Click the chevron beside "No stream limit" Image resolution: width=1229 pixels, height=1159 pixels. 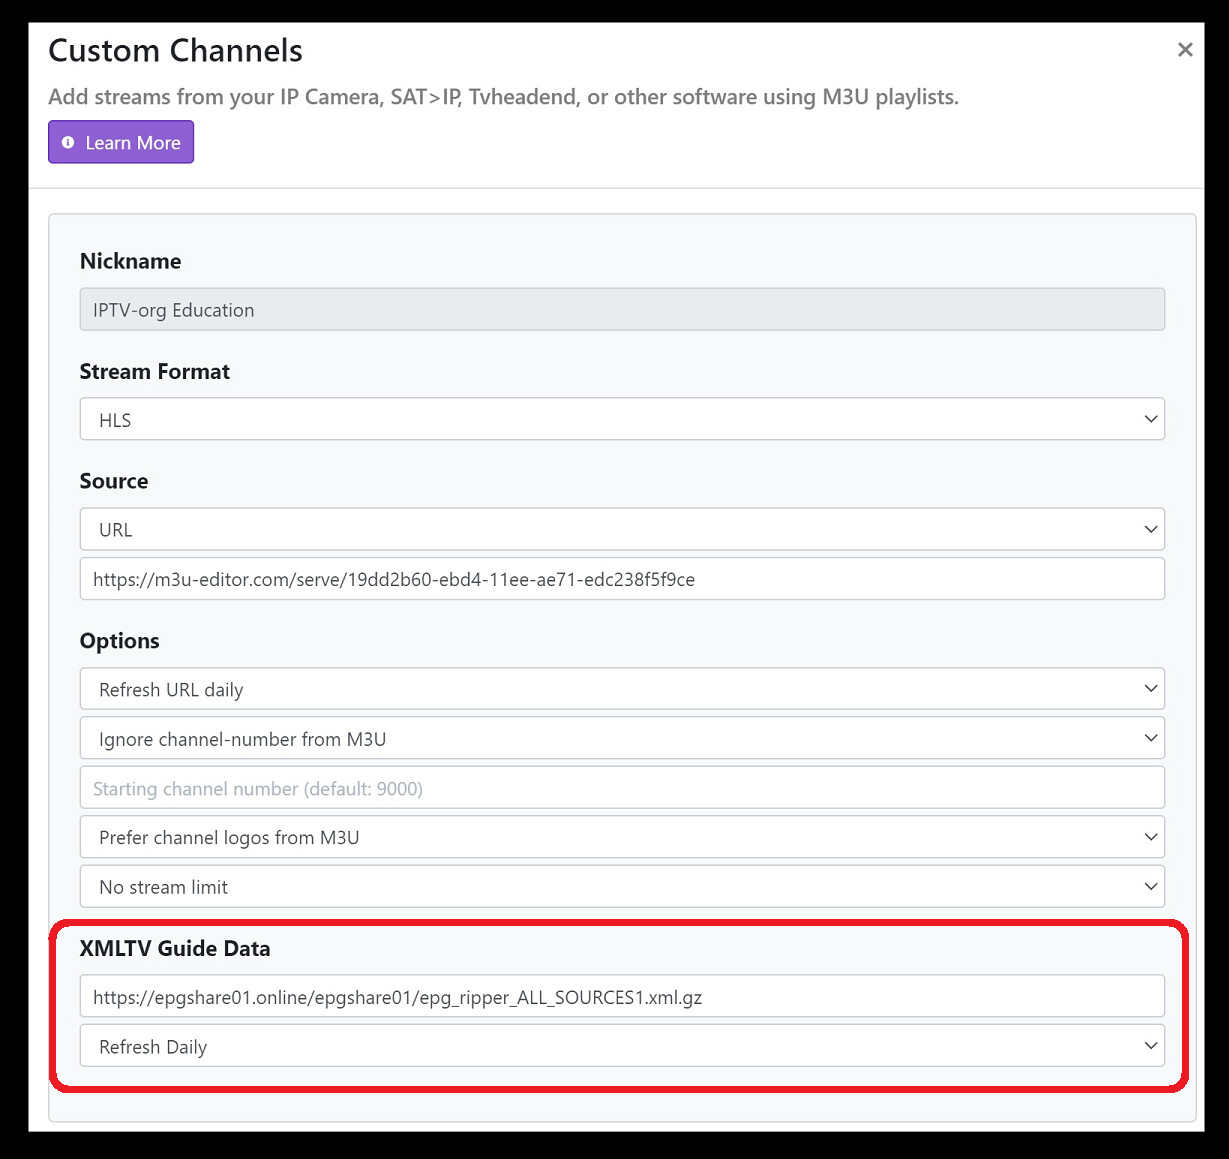tap(1150, 886)
